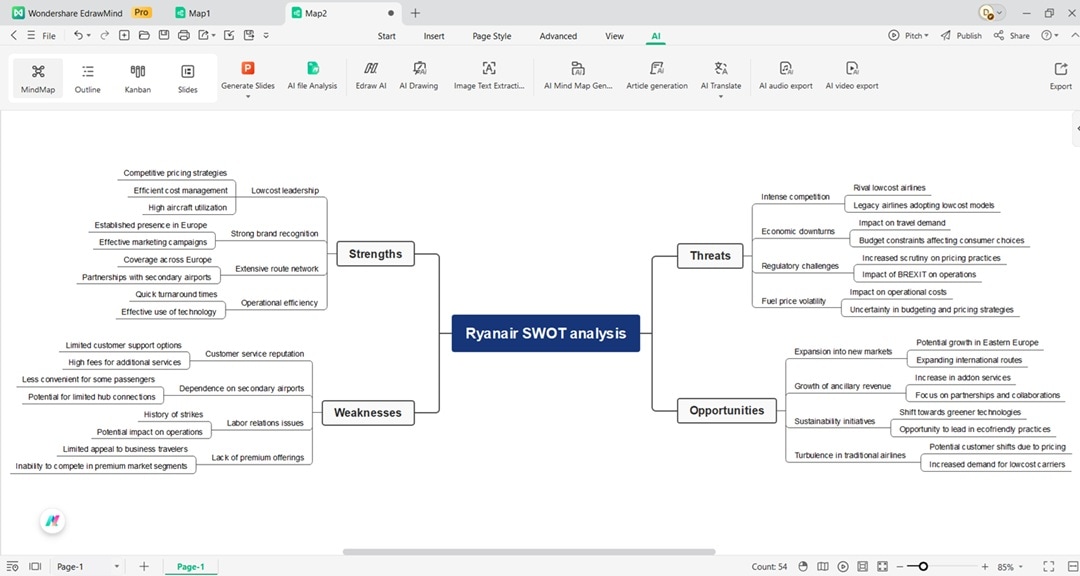Open AI file Analysis tool
This screenshot has width=1080, height=576.
(313, 76)
